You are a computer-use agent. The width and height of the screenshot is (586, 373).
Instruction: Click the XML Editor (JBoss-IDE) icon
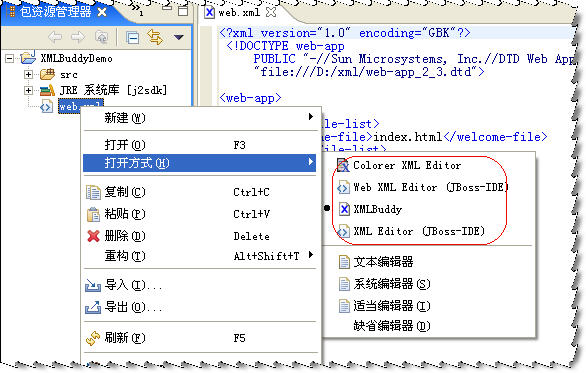(343, 231)
